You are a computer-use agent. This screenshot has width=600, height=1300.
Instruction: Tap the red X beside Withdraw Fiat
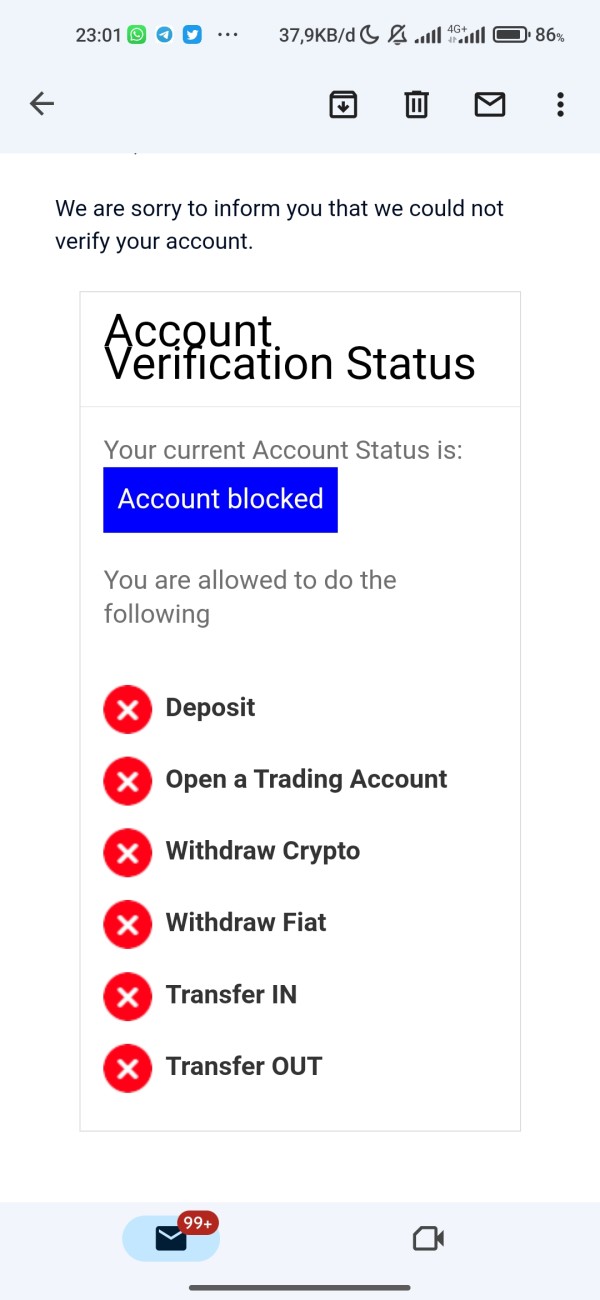pos(128,924)
